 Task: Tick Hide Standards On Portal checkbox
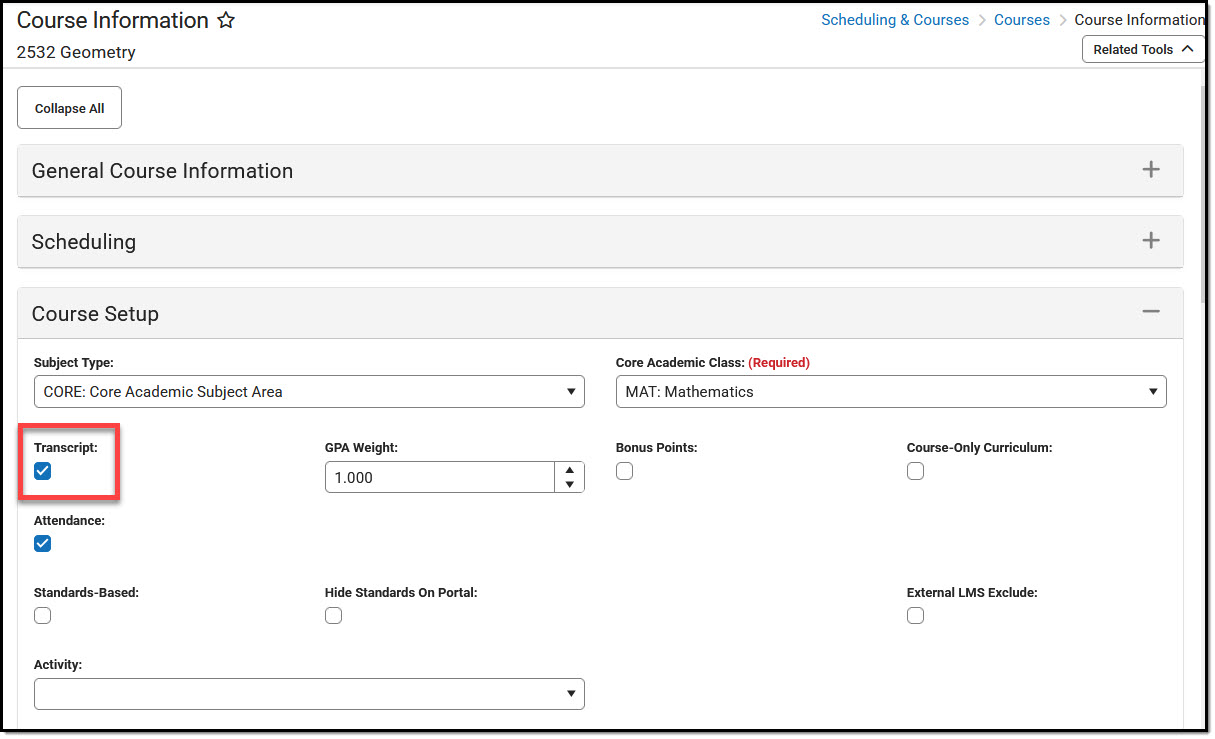334,616
